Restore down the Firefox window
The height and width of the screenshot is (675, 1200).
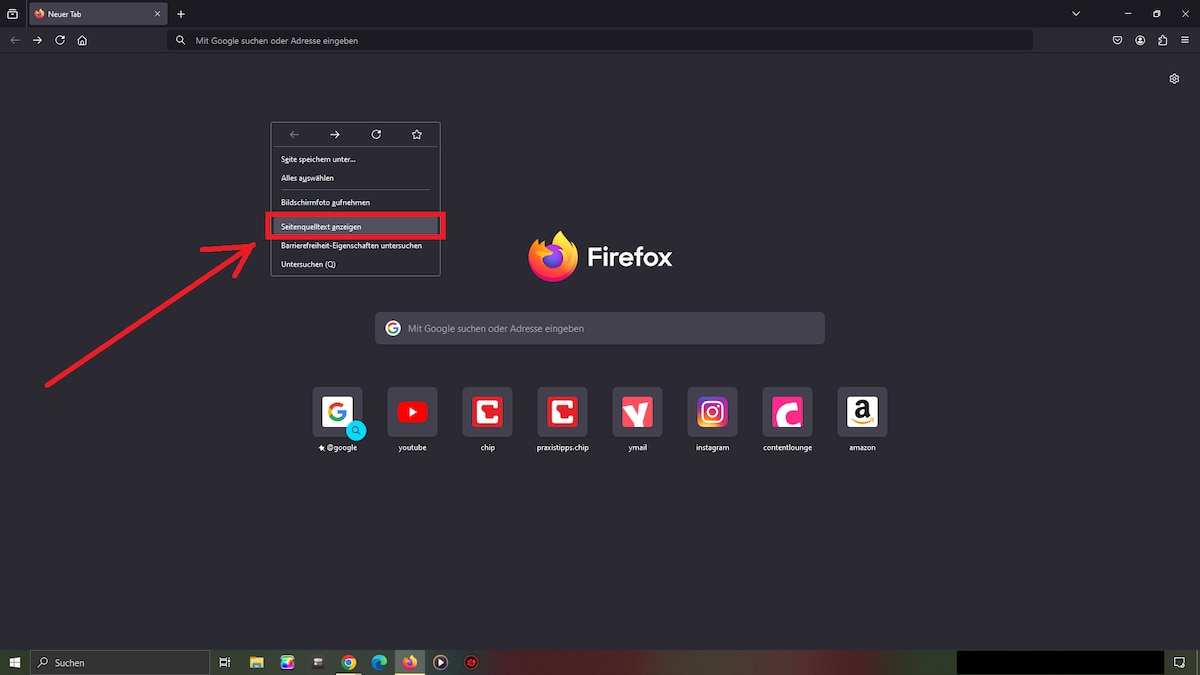coord(1156,14)
